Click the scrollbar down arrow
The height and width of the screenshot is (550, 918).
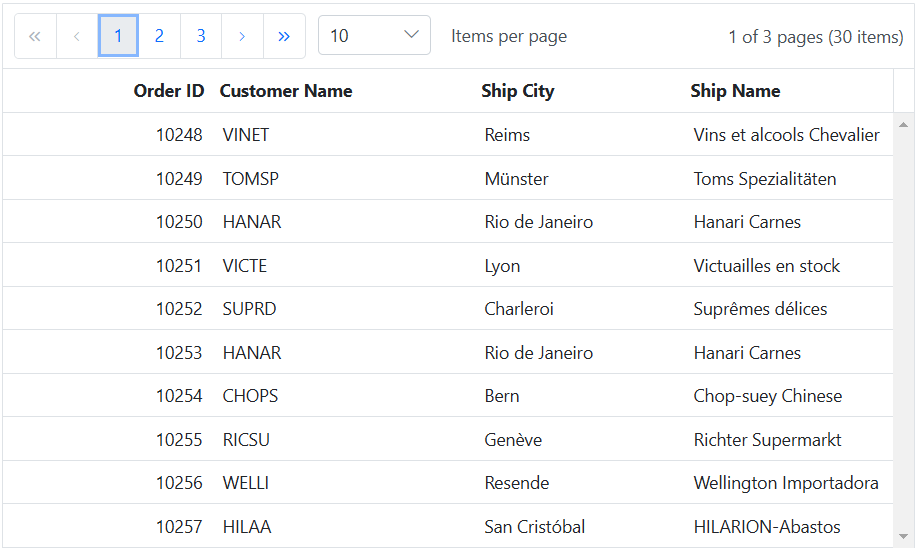click(x=903, y=537)
